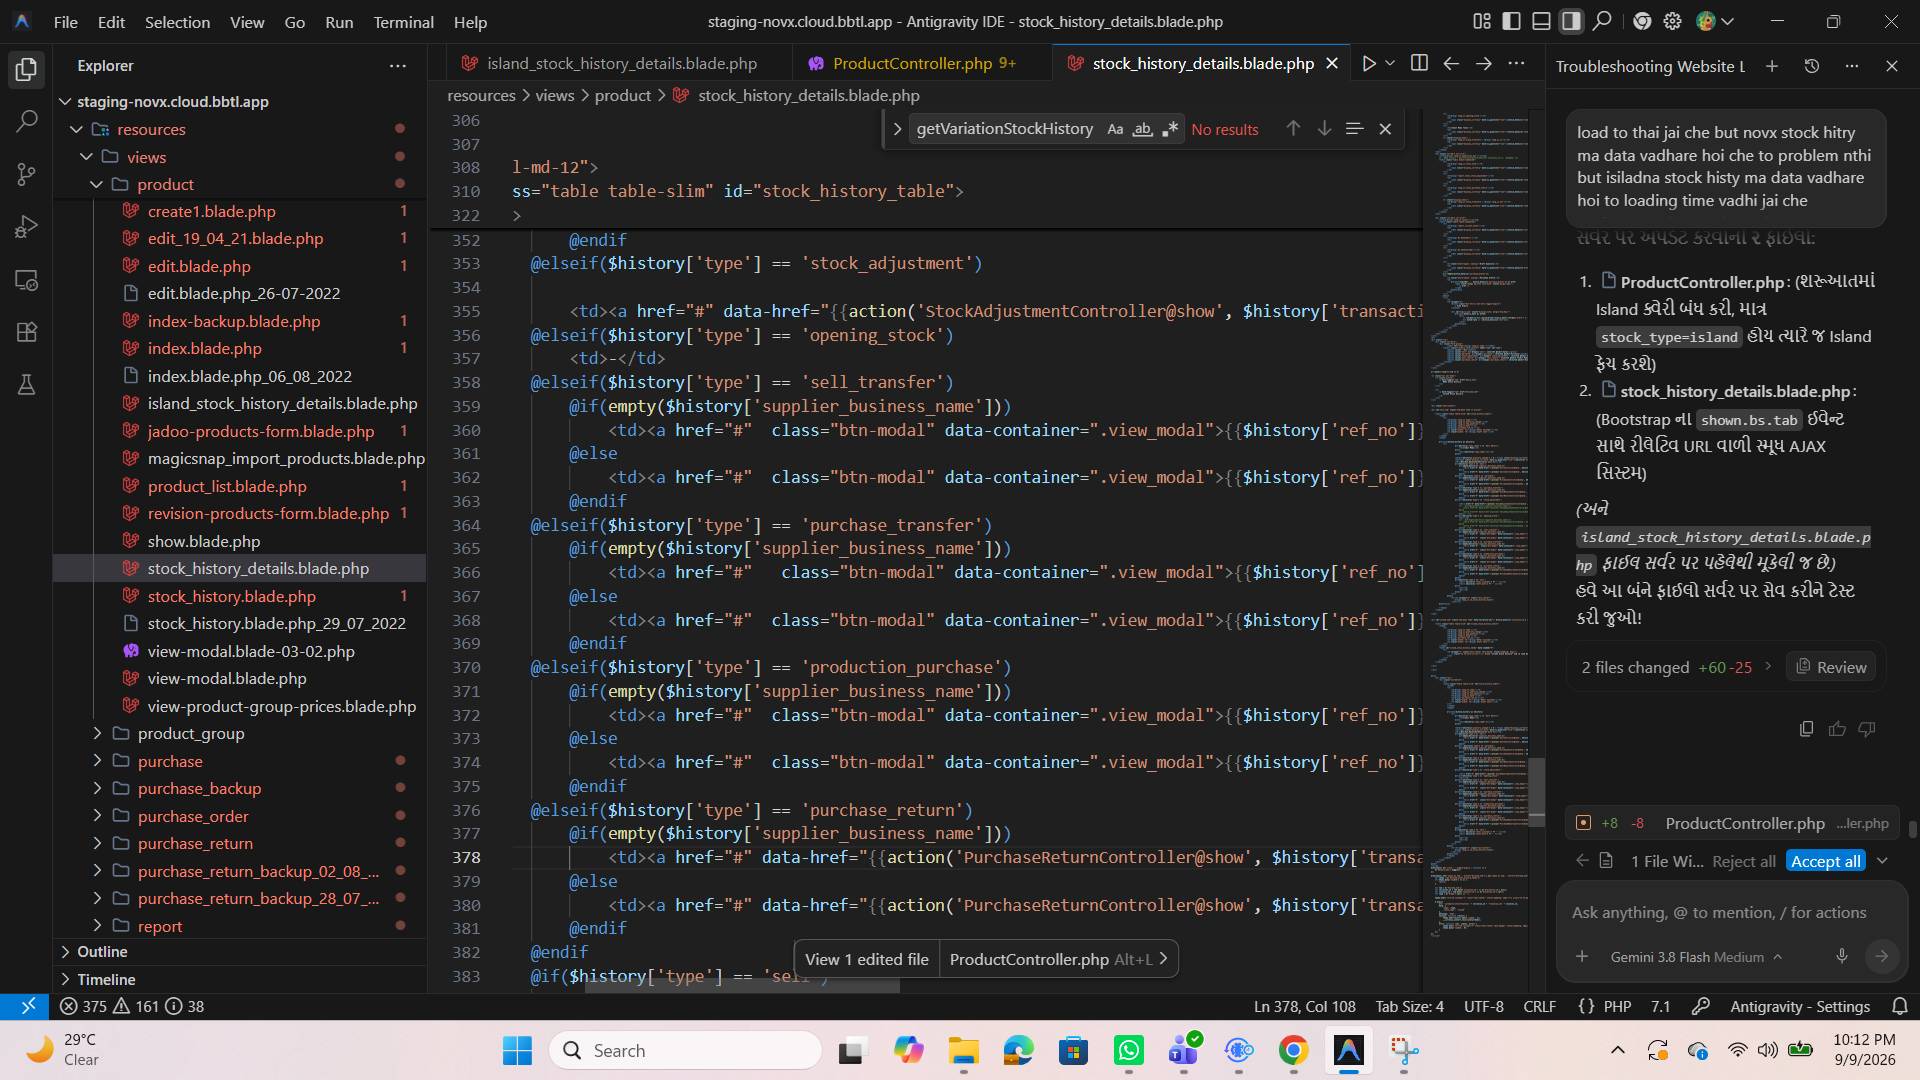Viewport: 1920px width, 1080px height.
Task: Click the Review button
Action: pyautogui.click(x=1831, y=667)
